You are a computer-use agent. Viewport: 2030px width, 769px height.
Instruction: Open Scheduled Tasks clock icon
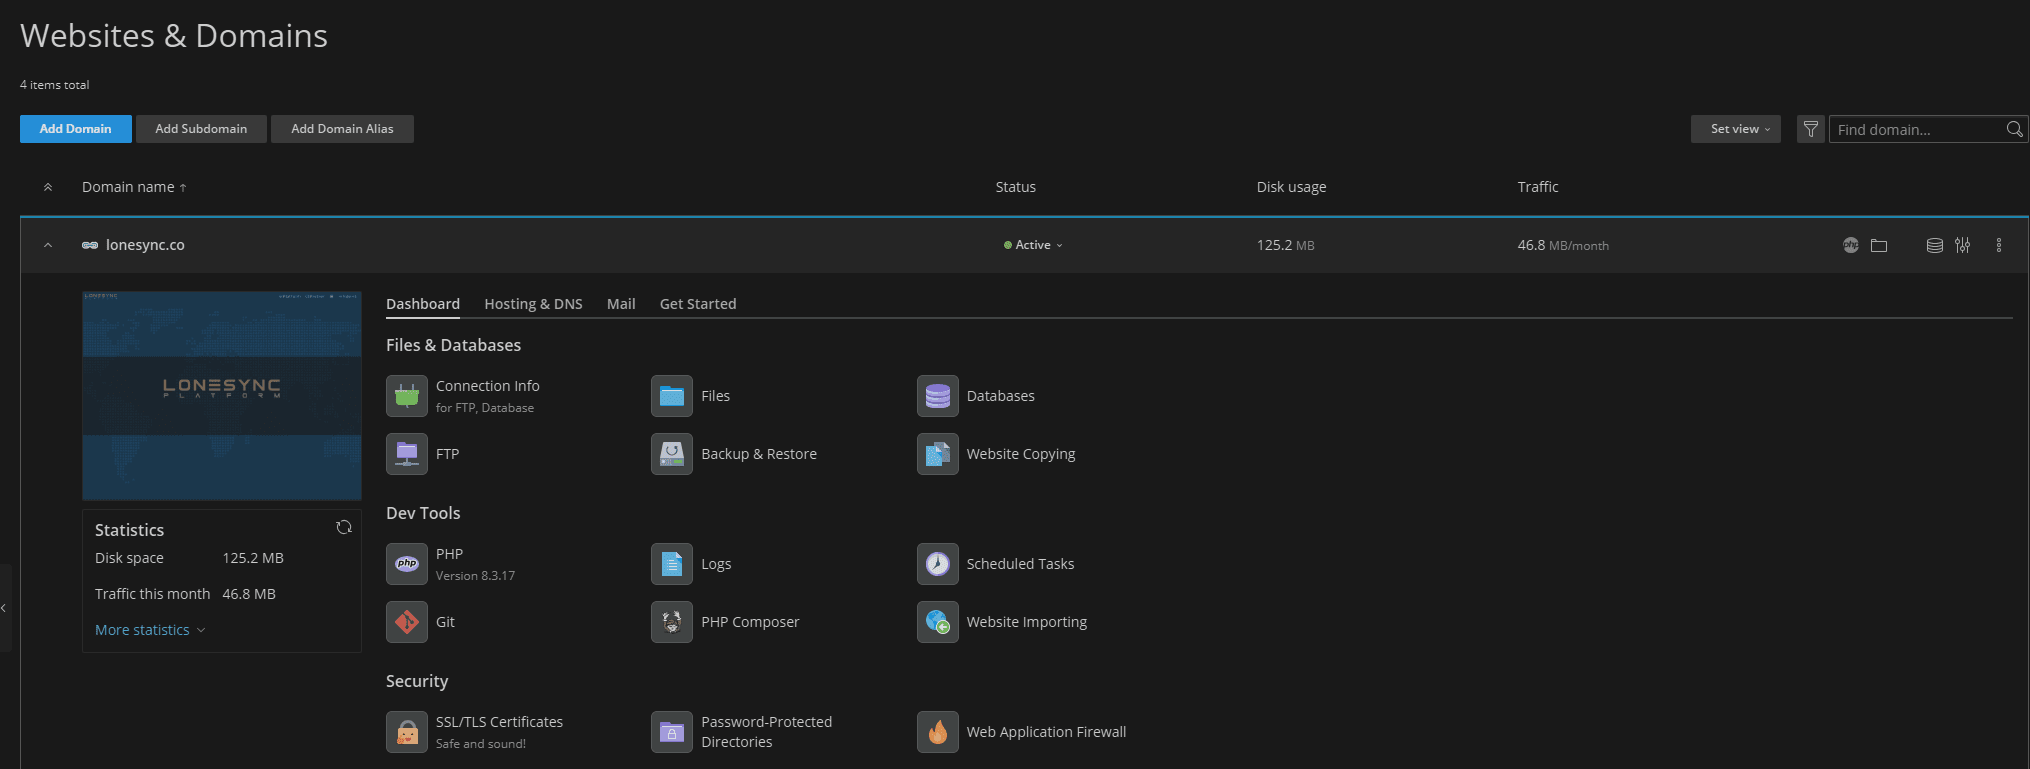(937, 564)
